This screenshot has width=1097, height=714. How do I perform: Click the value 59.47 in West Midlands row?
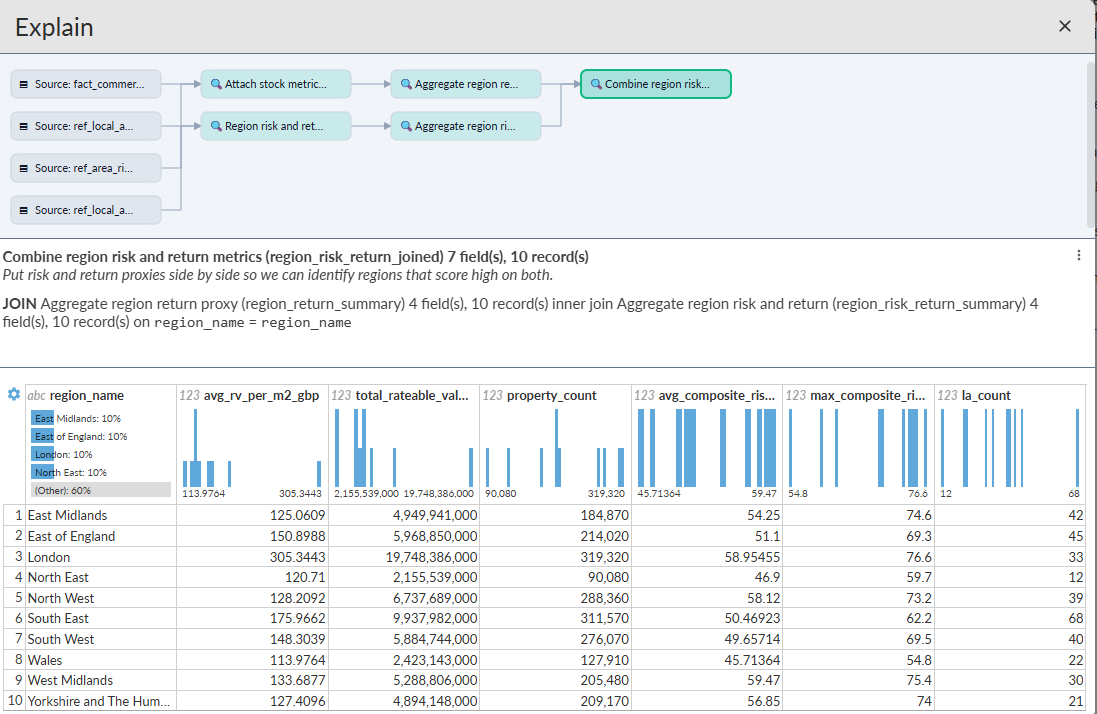707,680
